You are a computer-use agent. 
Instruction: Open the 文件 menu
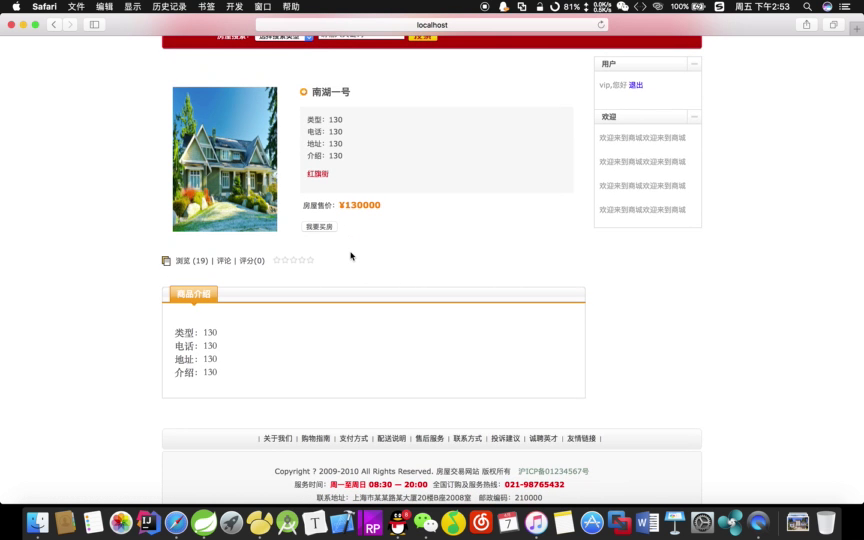[x=76, y=7]
